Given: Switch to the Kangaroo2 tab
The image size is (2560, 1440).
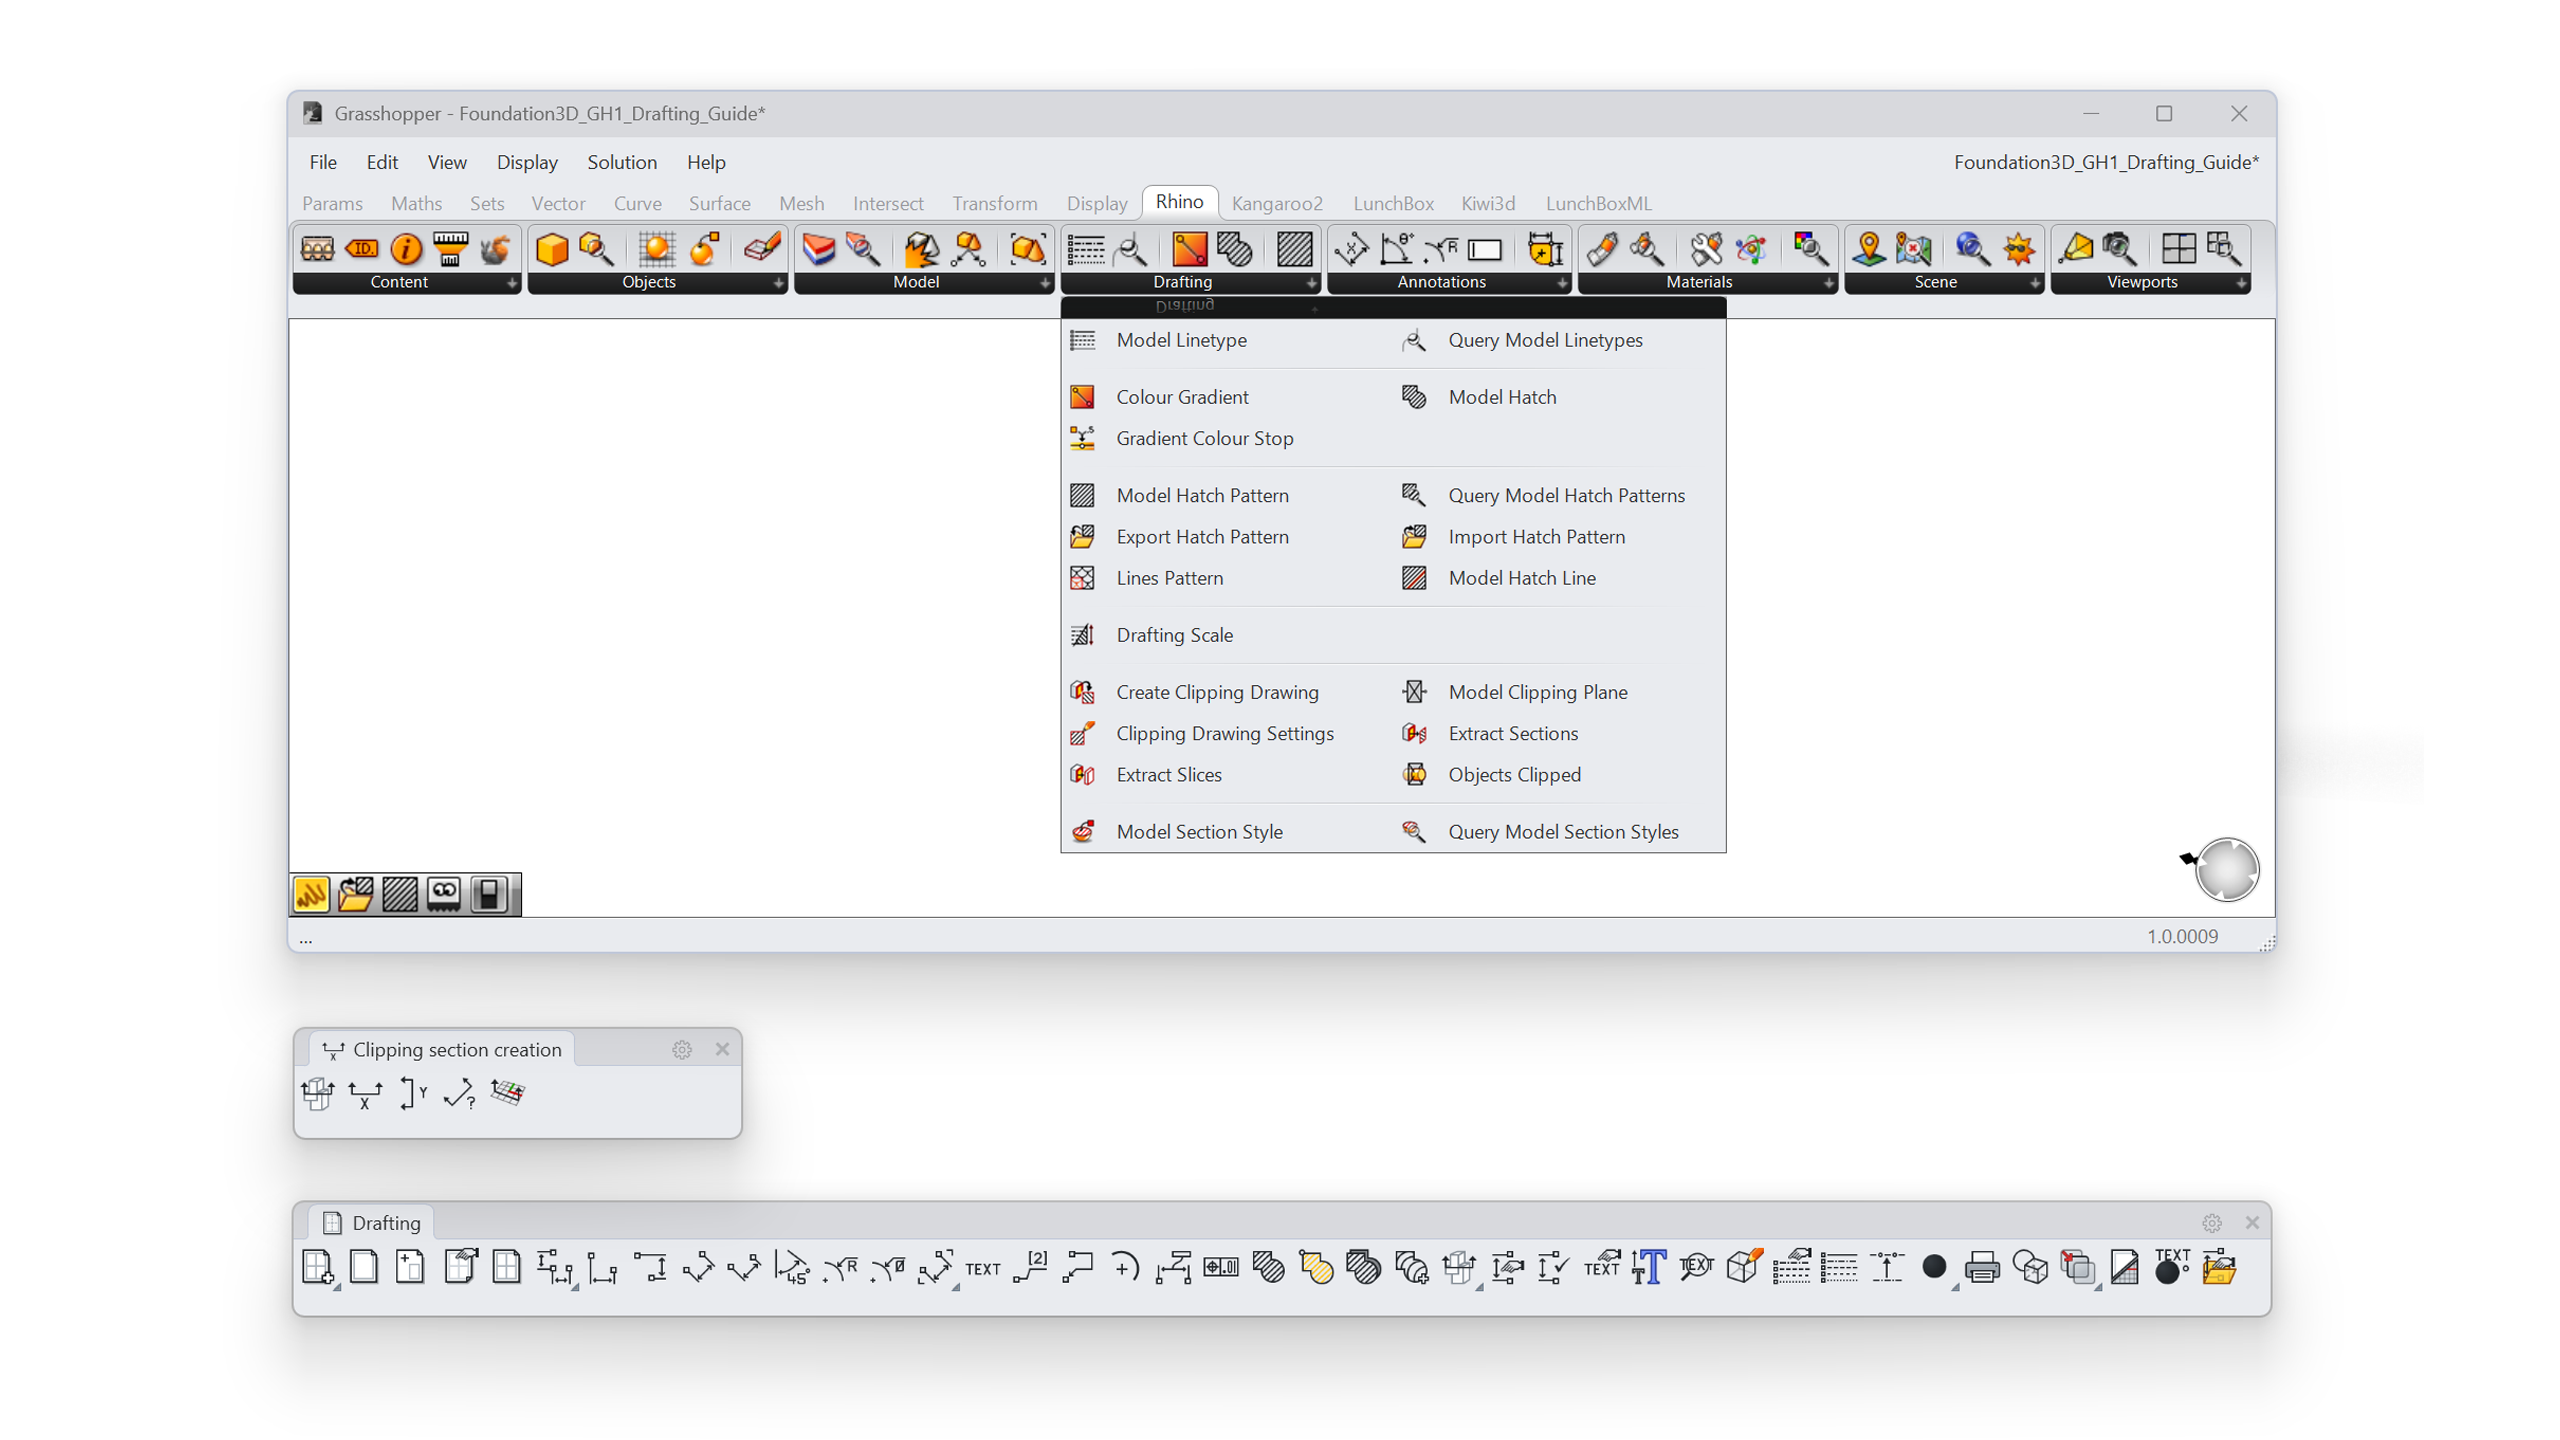Looking at the screenshot, I should point(1276,203).
